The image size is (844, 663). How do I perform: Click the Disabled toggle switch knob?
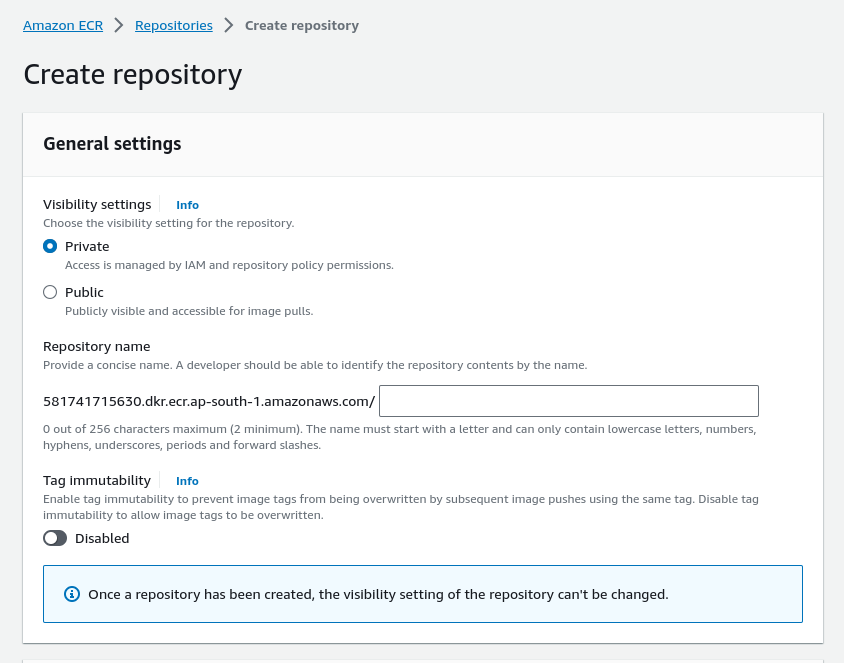pyautogui.click(x=50, y=538)
